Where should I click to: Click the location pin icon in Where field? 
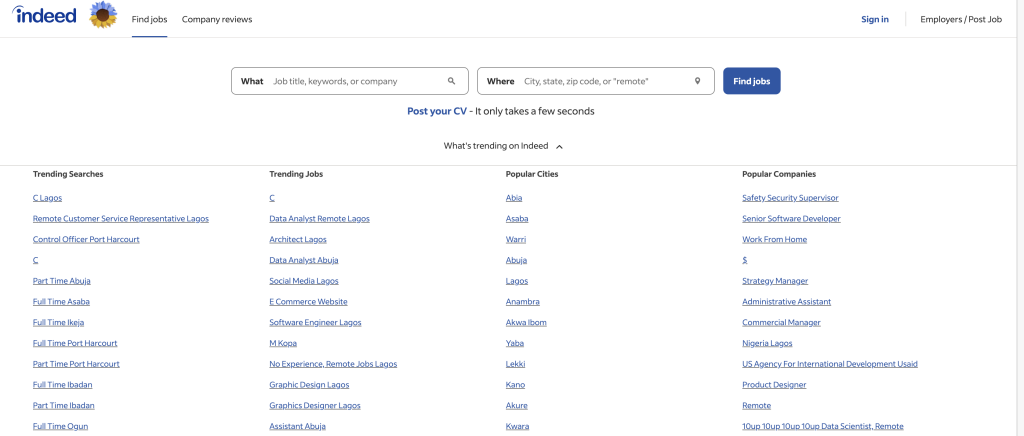[697, 82]
